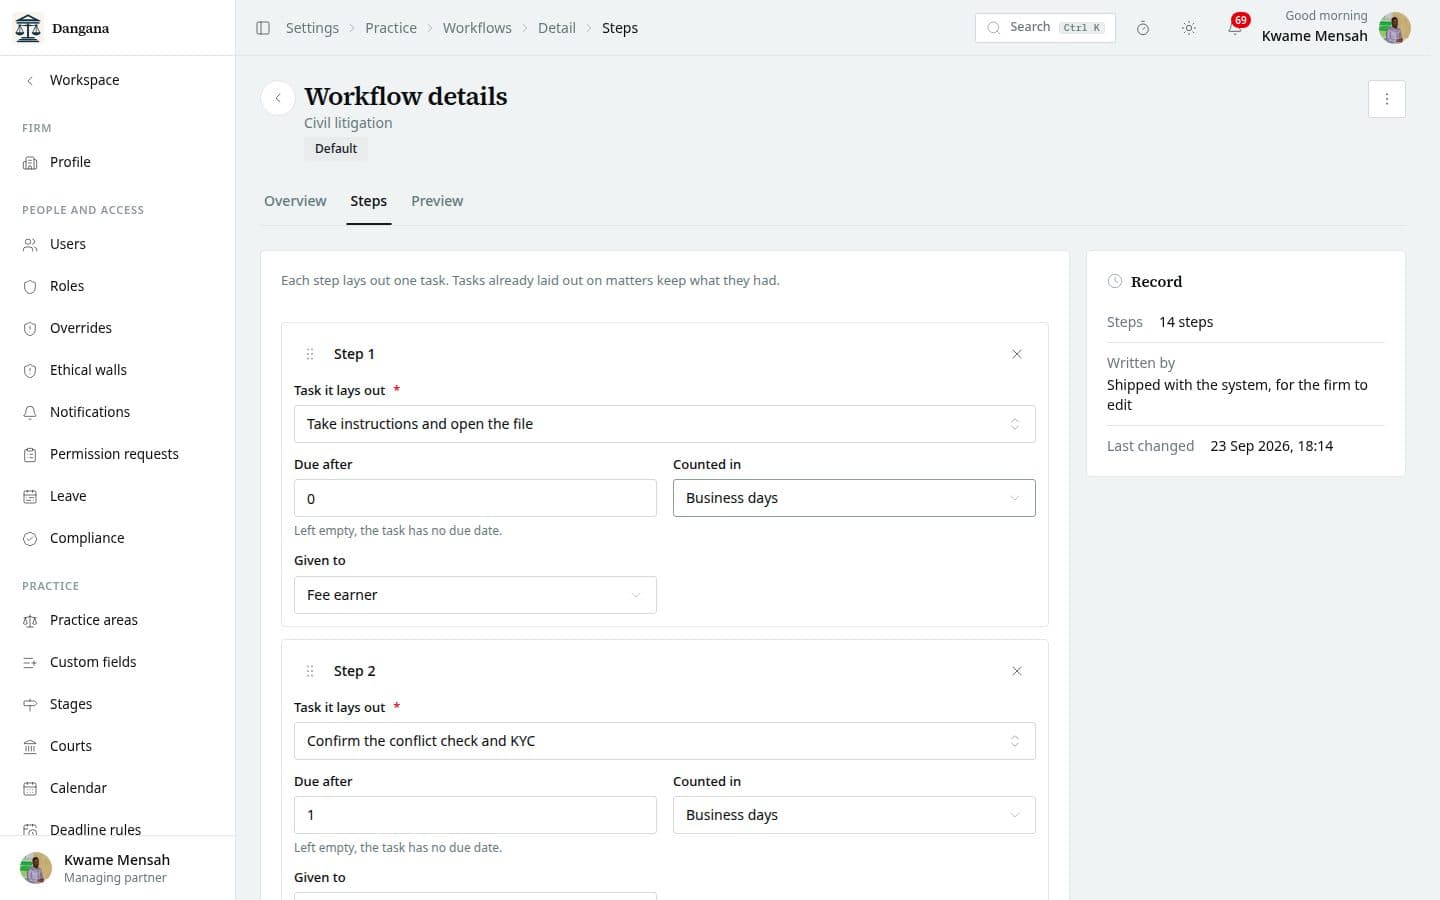
Task: Open Step 1 task dropdown 'Take instructions'
Action: point(664,424)
